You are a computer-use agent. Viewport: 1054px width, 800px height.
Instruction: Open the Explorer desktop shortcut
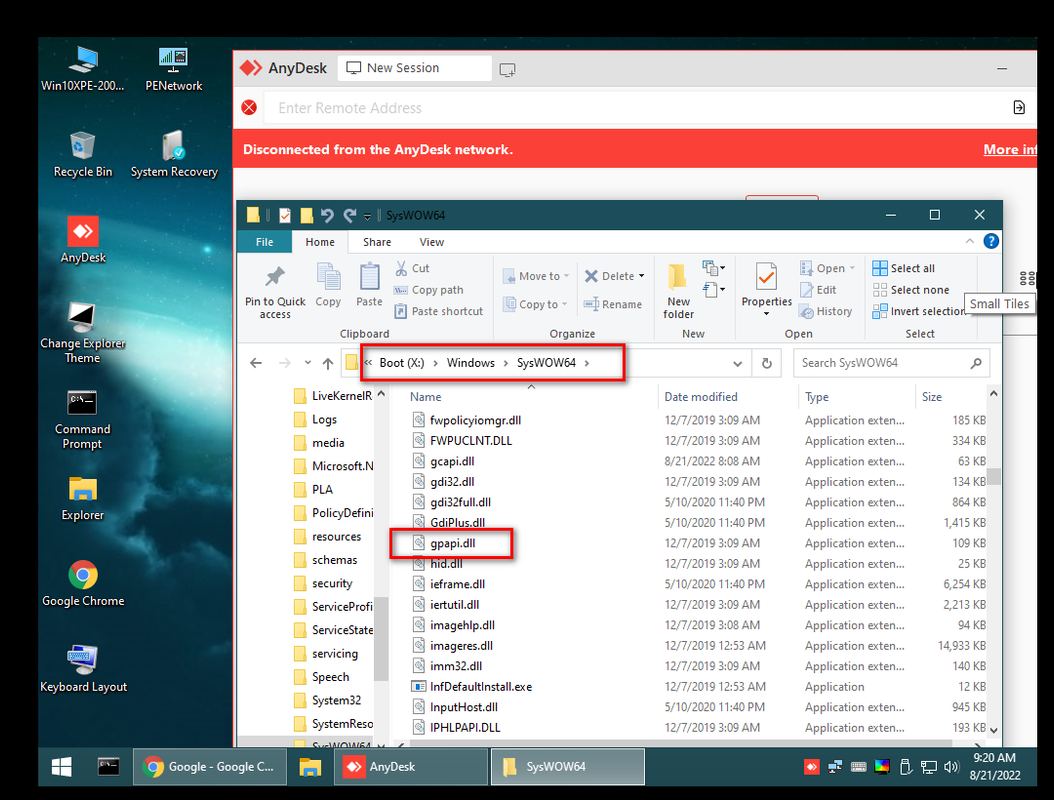pos(83,499)
